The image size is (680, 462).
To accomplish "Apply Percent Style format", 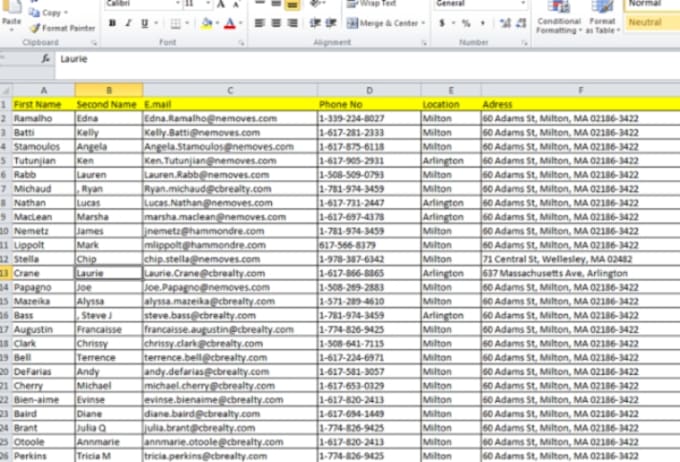I will 466,23.
